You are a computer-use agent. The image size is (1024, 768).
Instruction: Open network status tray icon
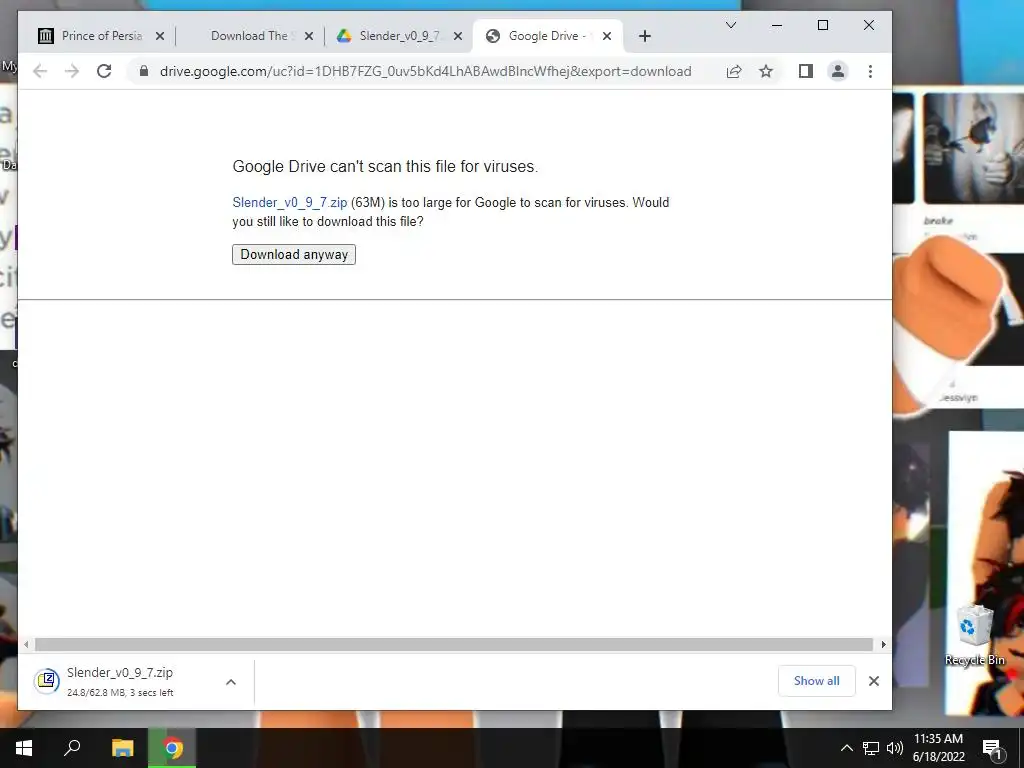click(871, 748)
